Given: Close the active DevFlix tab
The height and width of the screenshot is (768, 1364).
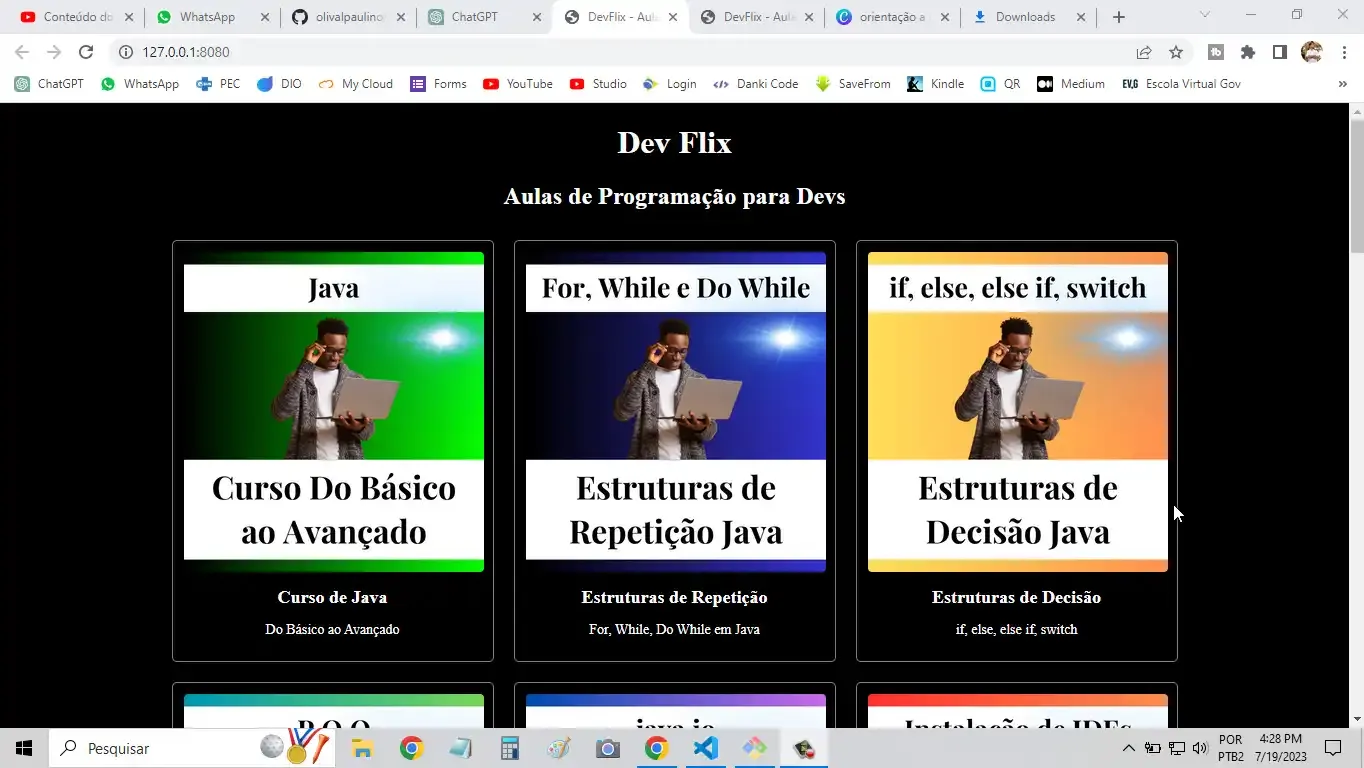Looking at the screenshot, I should click(x=672, y=17).
